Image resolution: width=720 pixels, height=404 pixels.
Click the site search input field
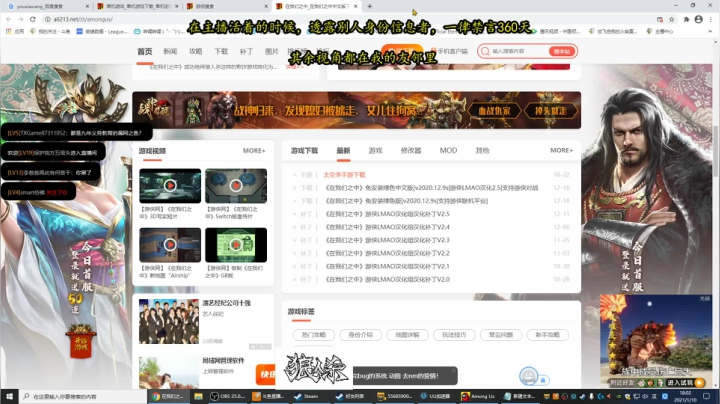519,51
